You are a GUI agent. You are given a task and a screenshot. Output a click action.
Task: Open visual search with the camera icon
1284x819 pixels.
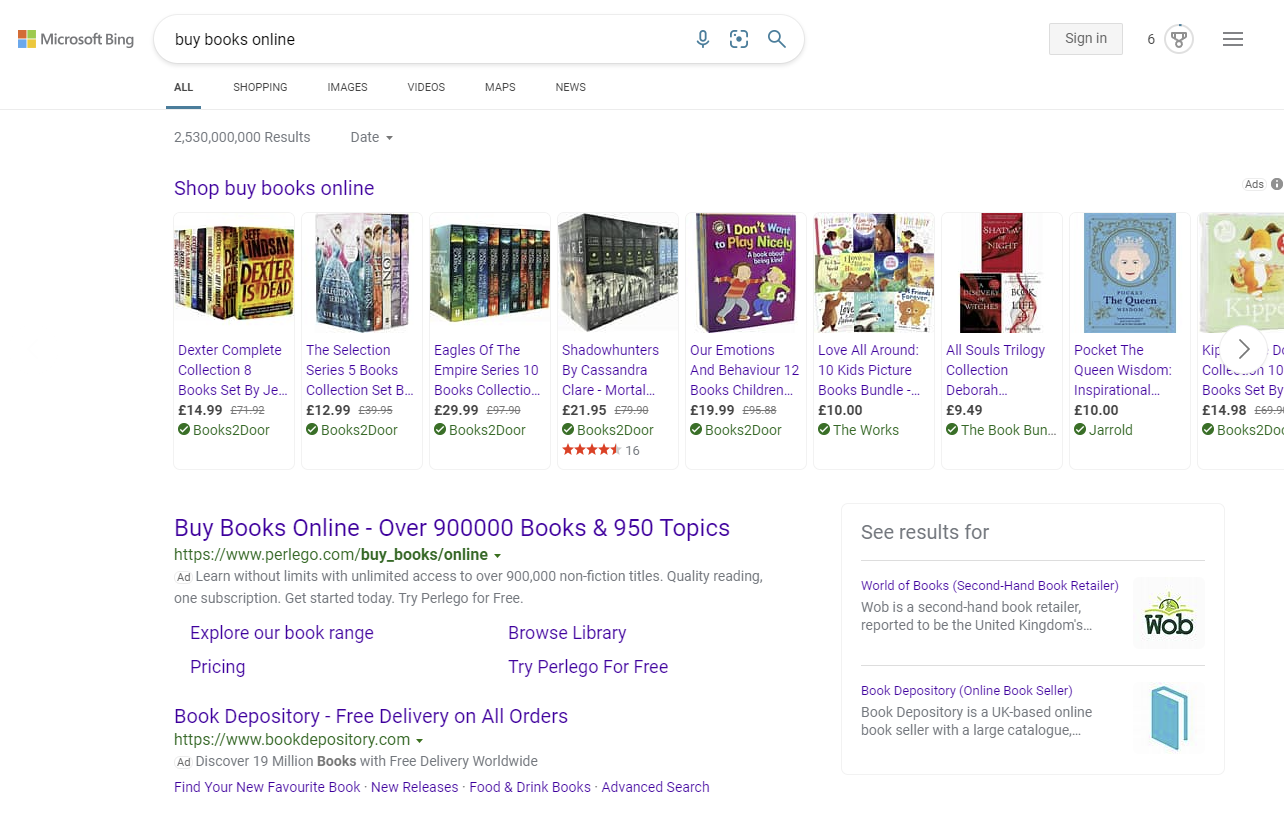739,38
